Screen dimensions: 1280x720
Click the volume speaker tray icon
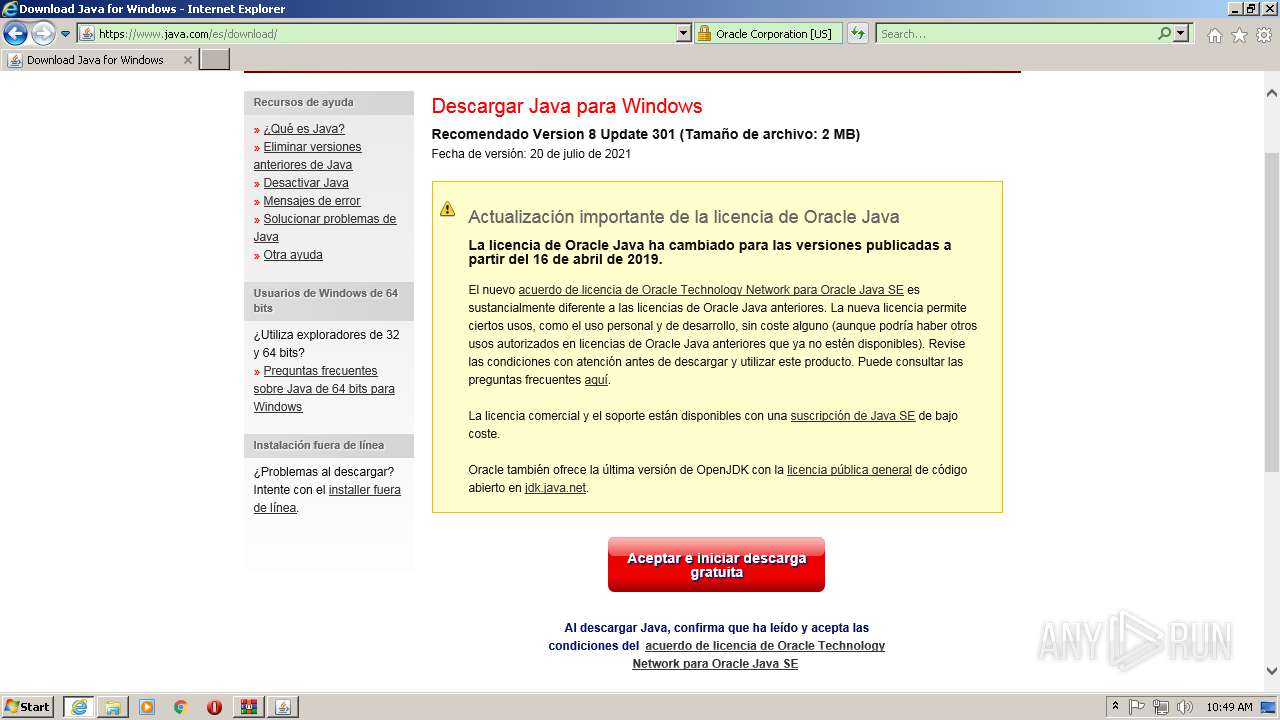click(x=1184, y=707)
